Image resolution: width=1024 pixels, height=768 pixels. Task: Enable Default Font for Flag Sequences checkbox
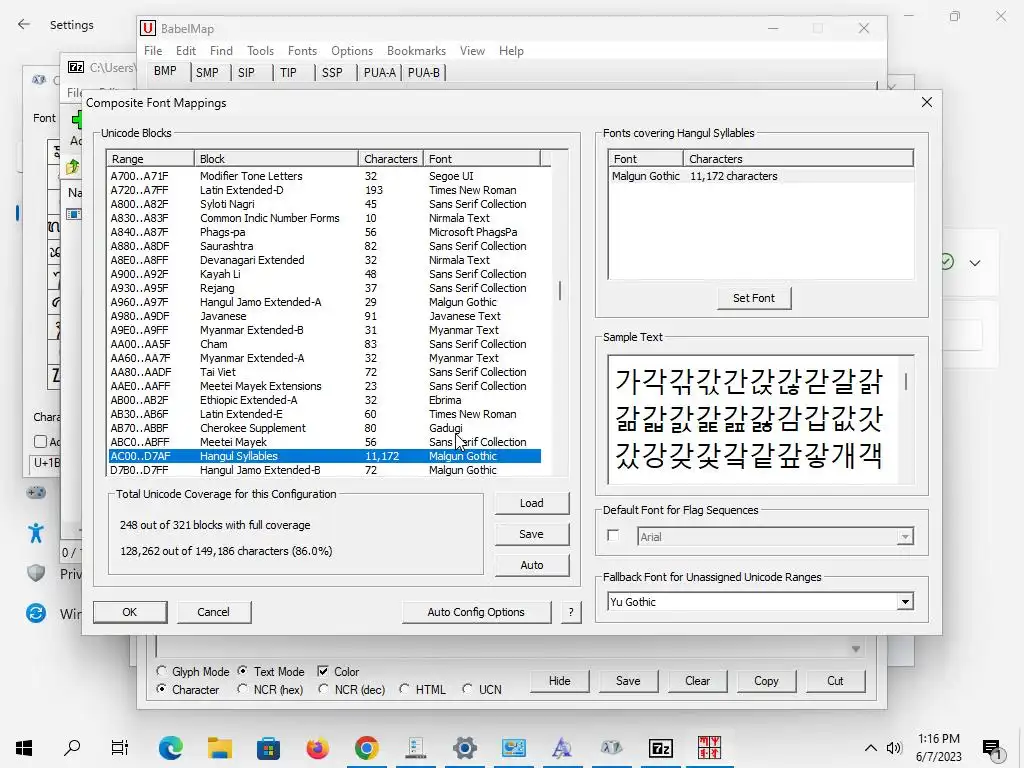[613, 536]
